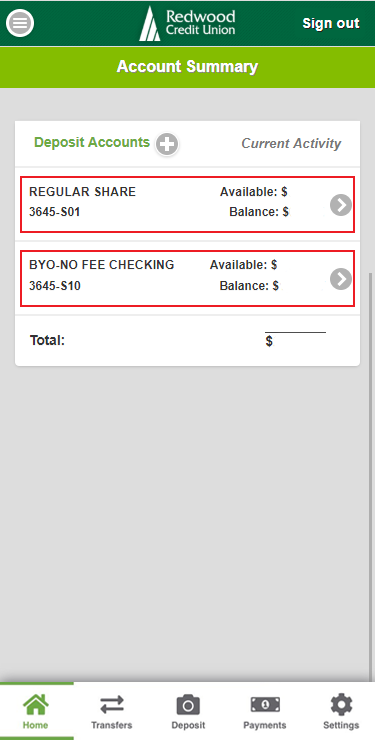Open the REGULAR SHARE 3645-S01 account row
Screen dimensions: 375x740
point(187,204)
